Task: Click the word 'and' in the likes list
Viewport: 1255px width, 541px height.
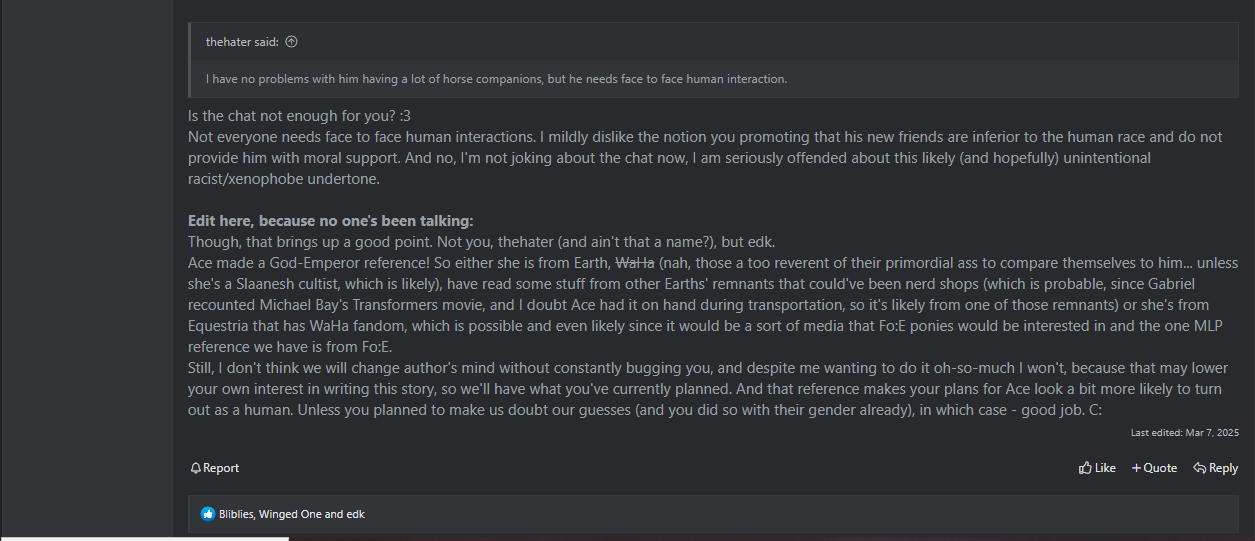Action: coord(334,514)
